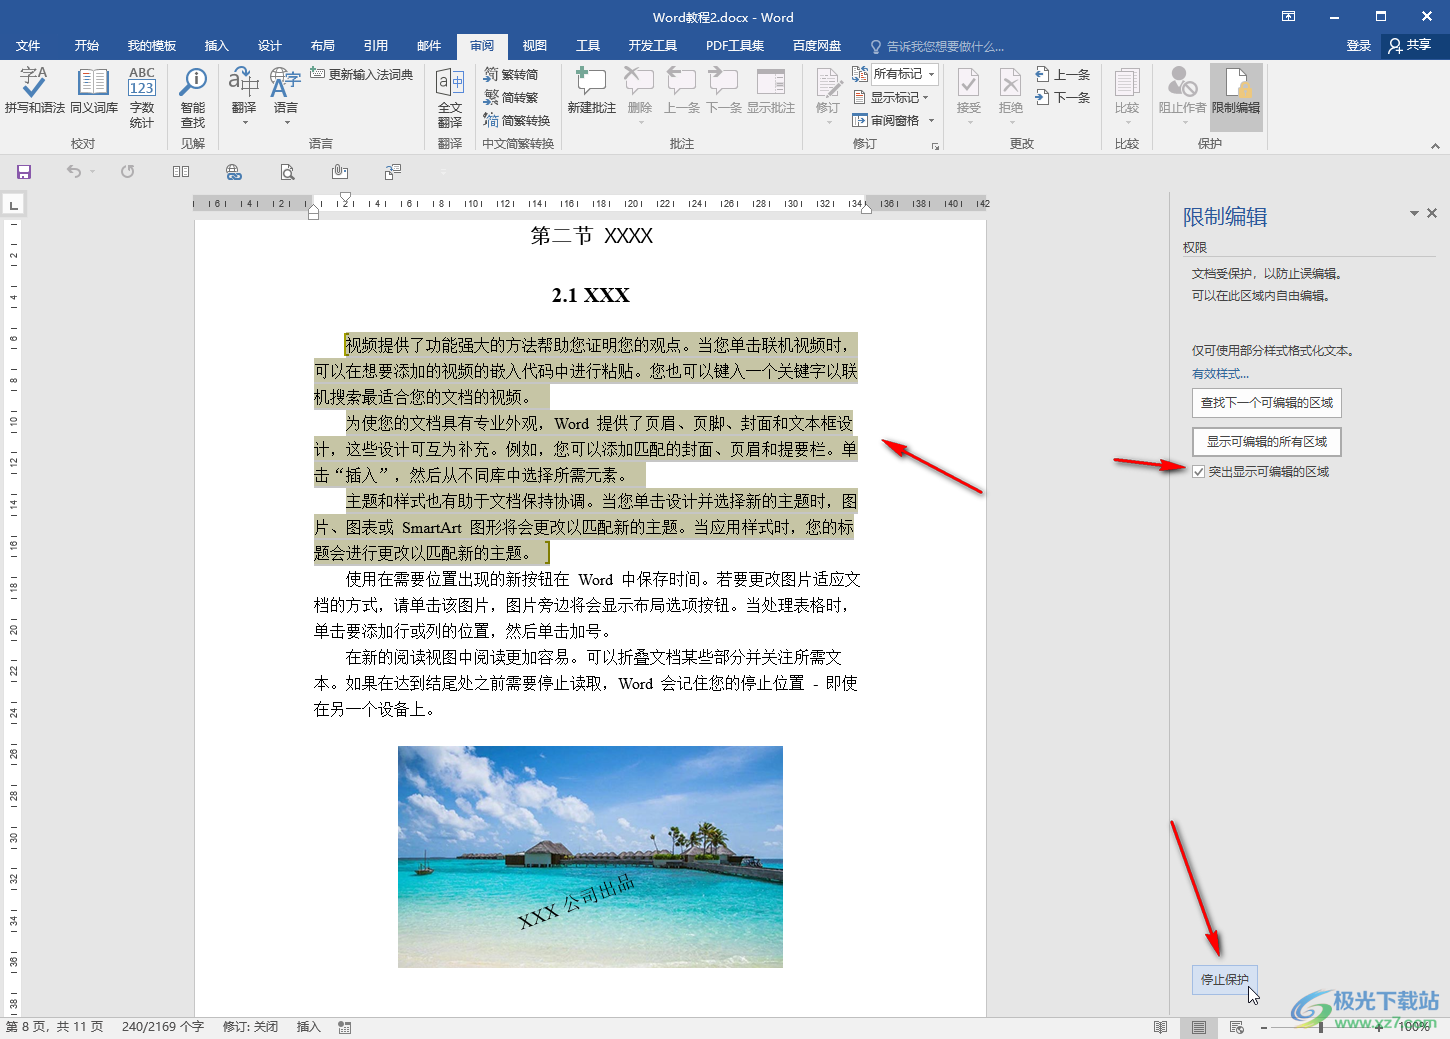Click New Comment in the ribbon
The width and height of the screenshot is (1450, 1039).
tap(591, 90)
